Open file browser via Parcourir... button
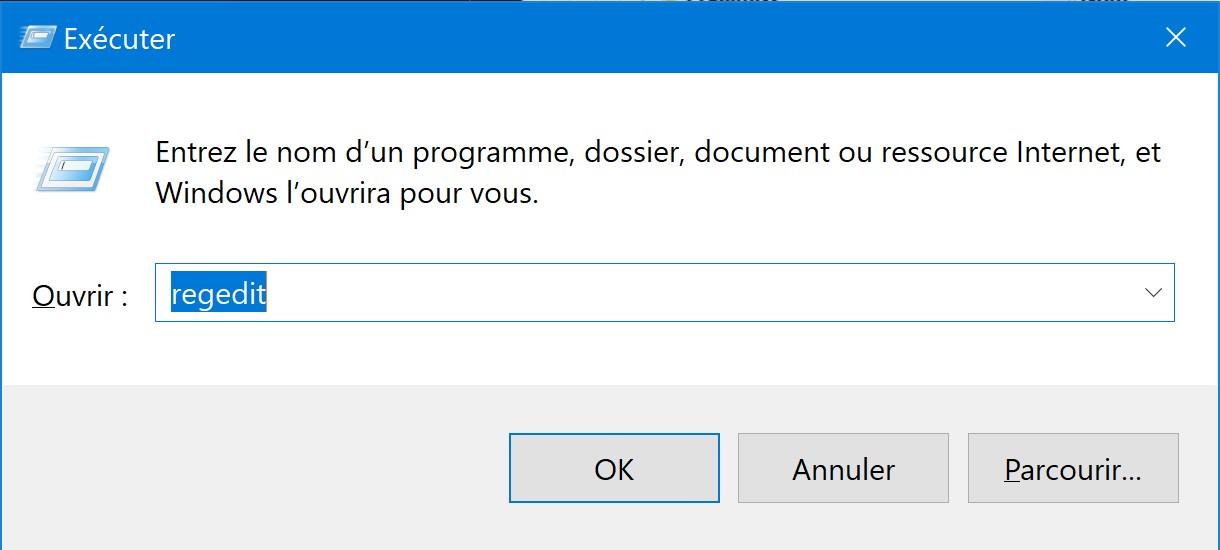The image size is (1220, 550). [x=1072, y=468]
